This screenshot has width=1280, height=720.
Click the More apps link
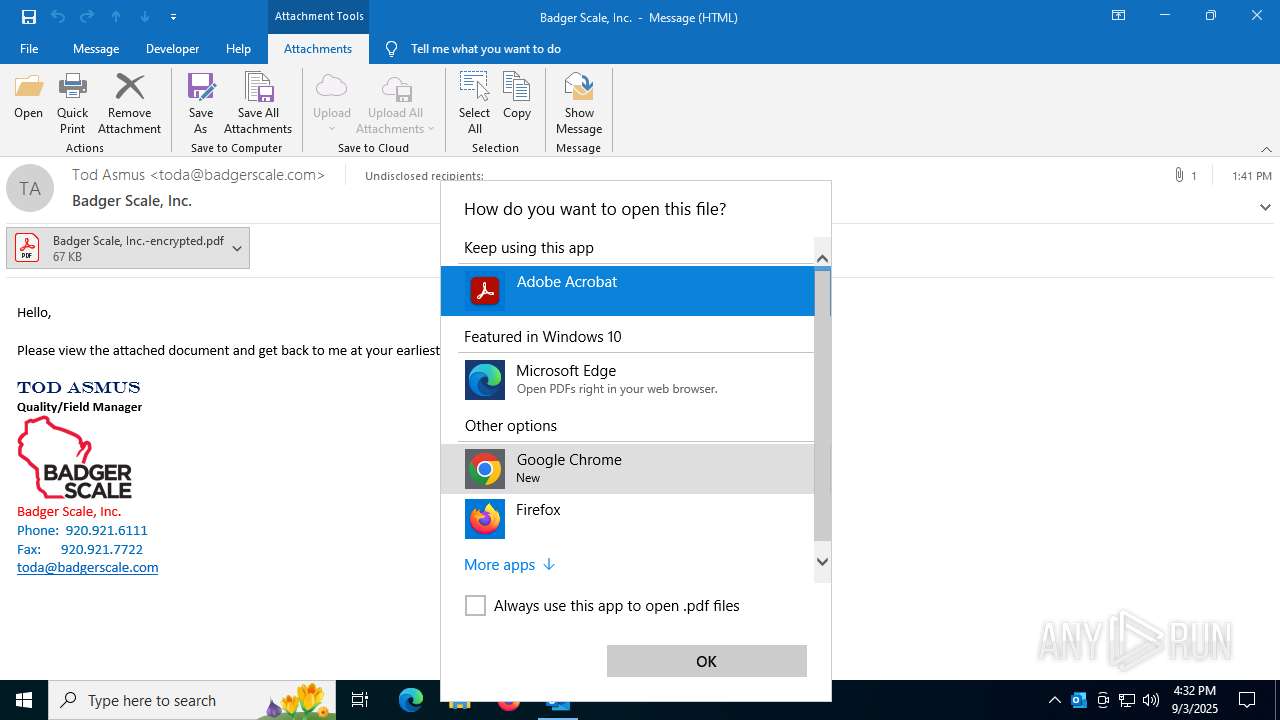click(x=509, y=565)
